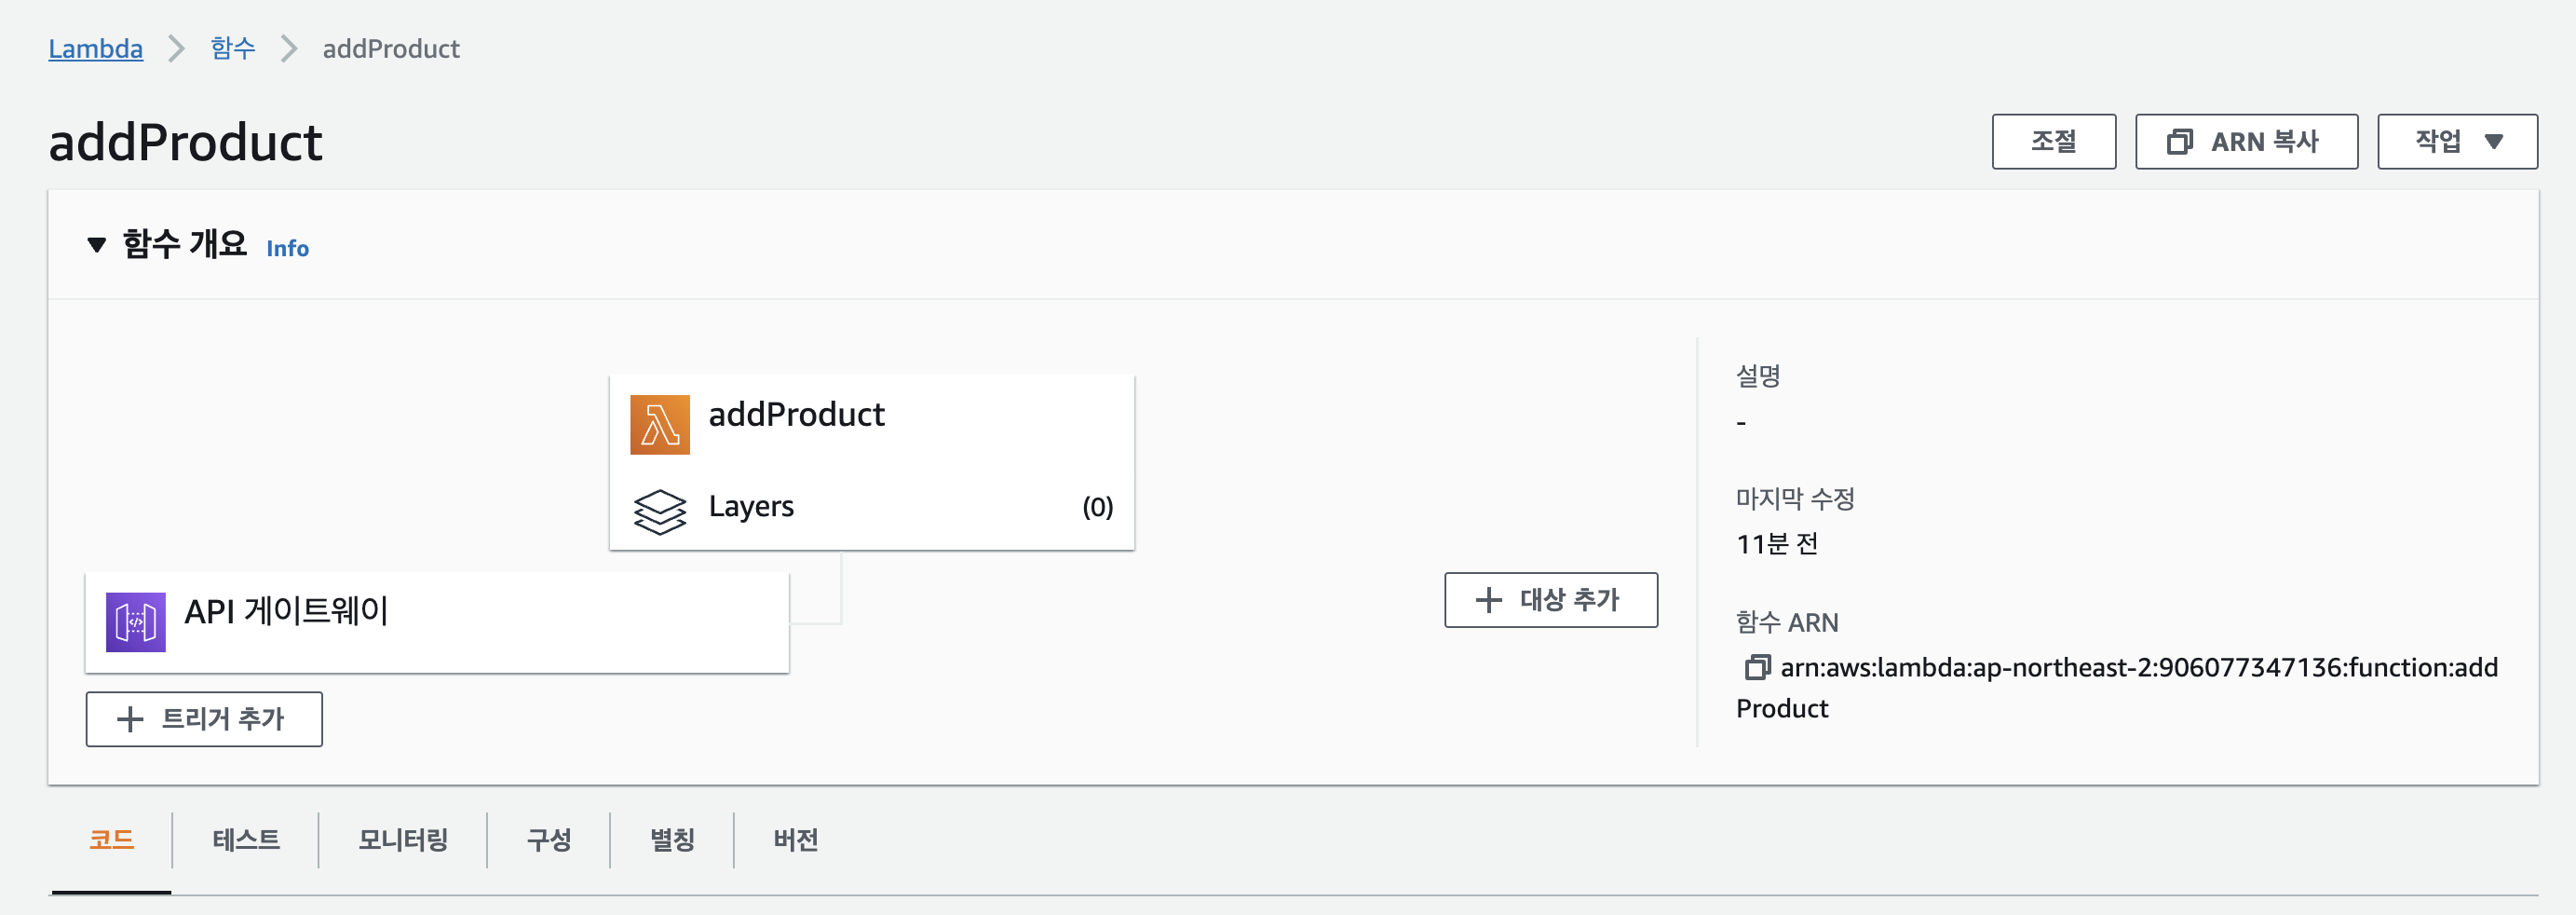Select the 구성 tab

click(x=549, y=839)
